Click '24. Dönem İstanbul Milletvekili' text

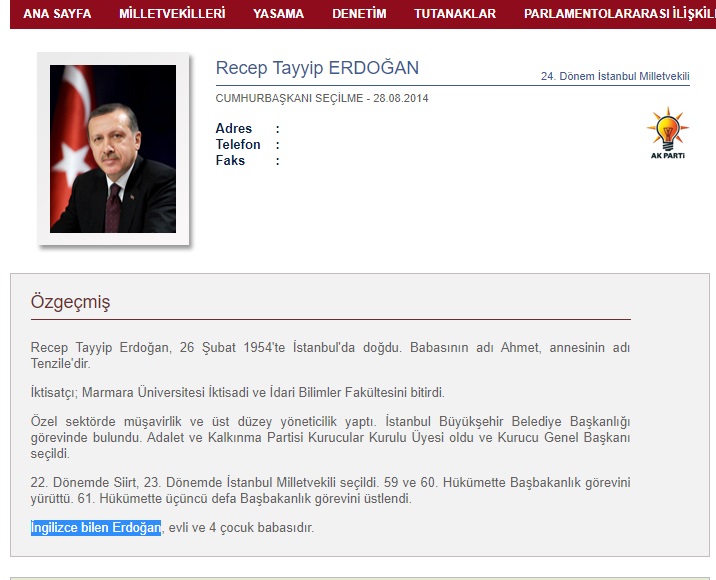pos(615,76)
